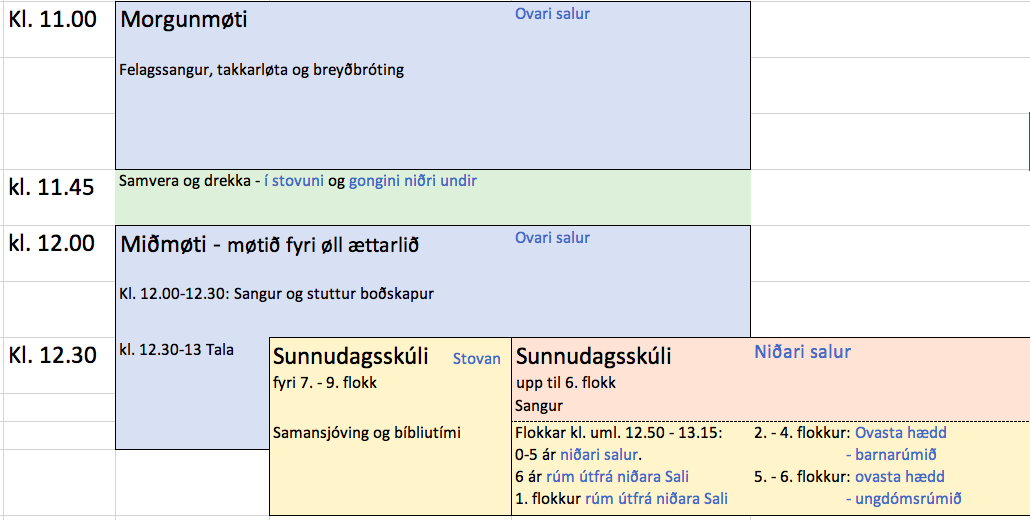This screenshot has height=520, width=1030.
Task: Select the kl. 12.00 time cell
Action: coord(52,243)
